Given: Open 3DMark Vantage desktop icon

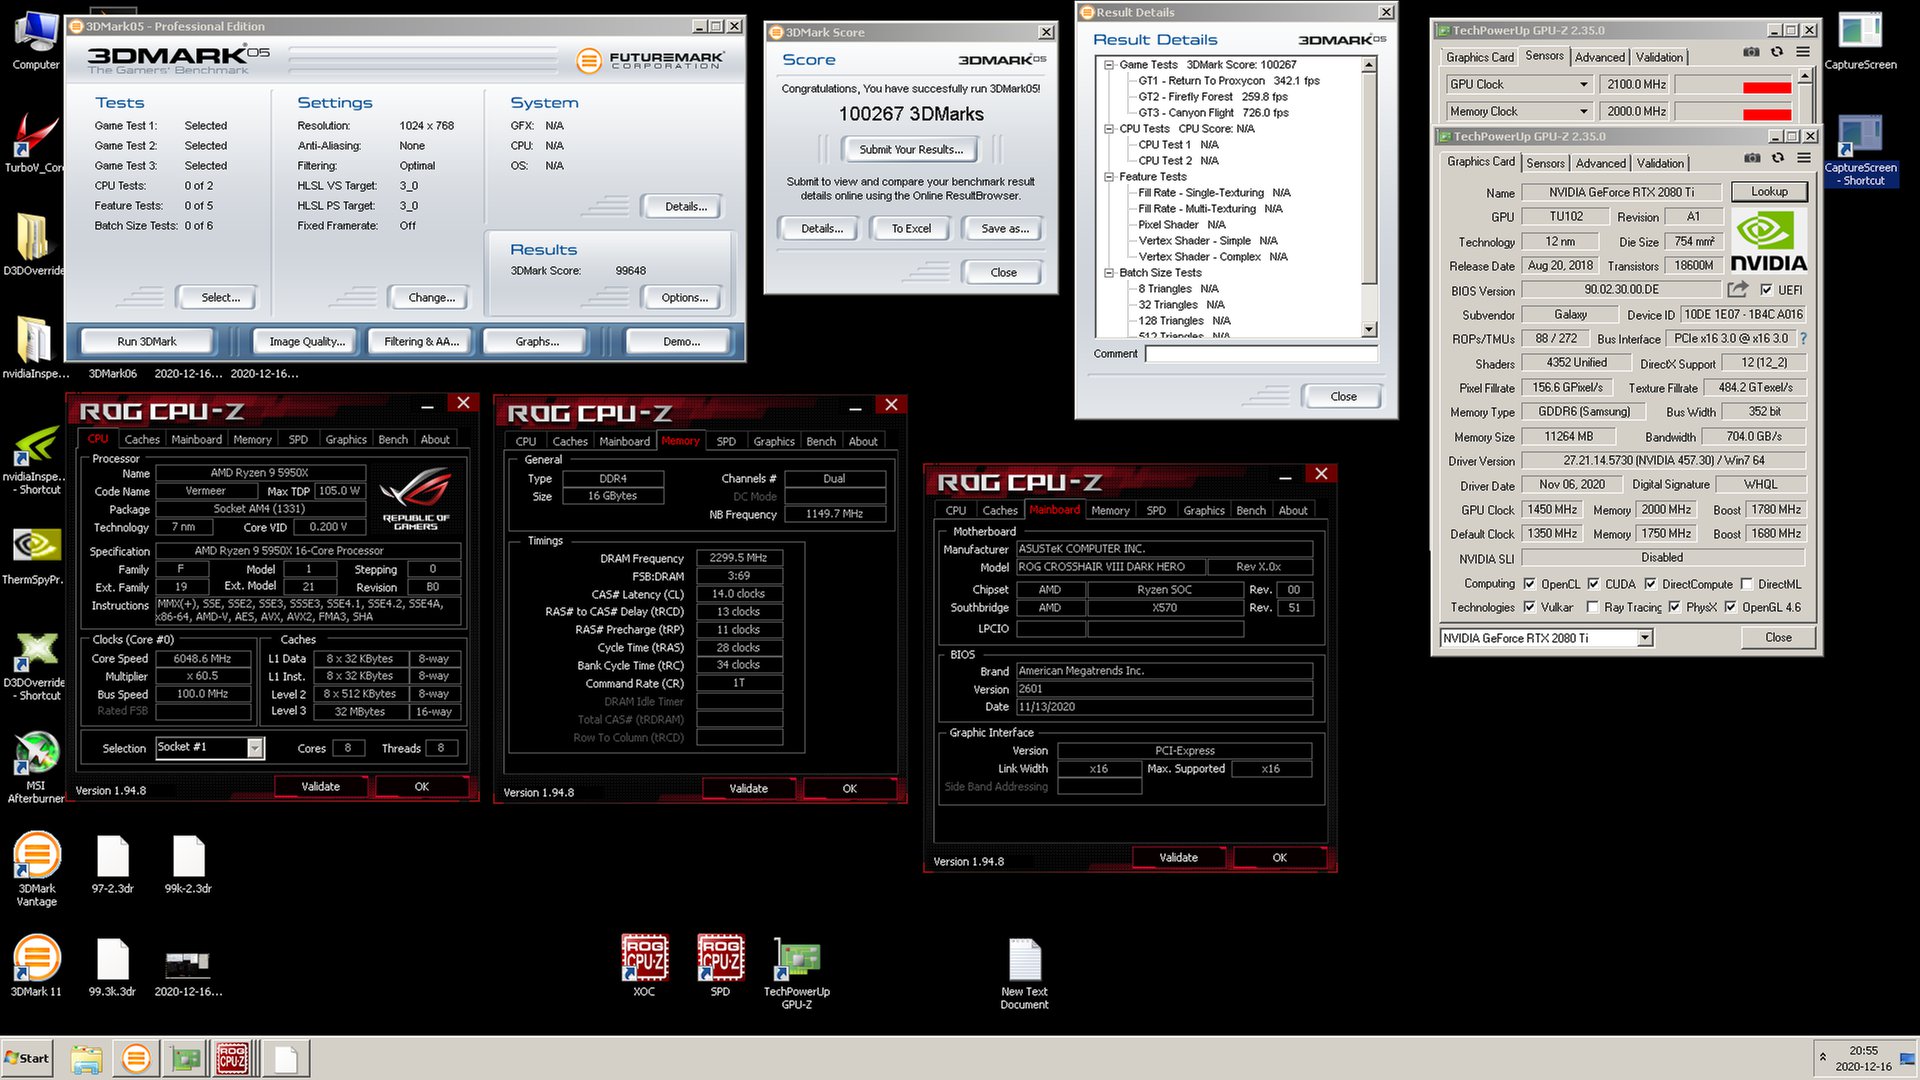Looking at the screenshot, I should point(37,870).
